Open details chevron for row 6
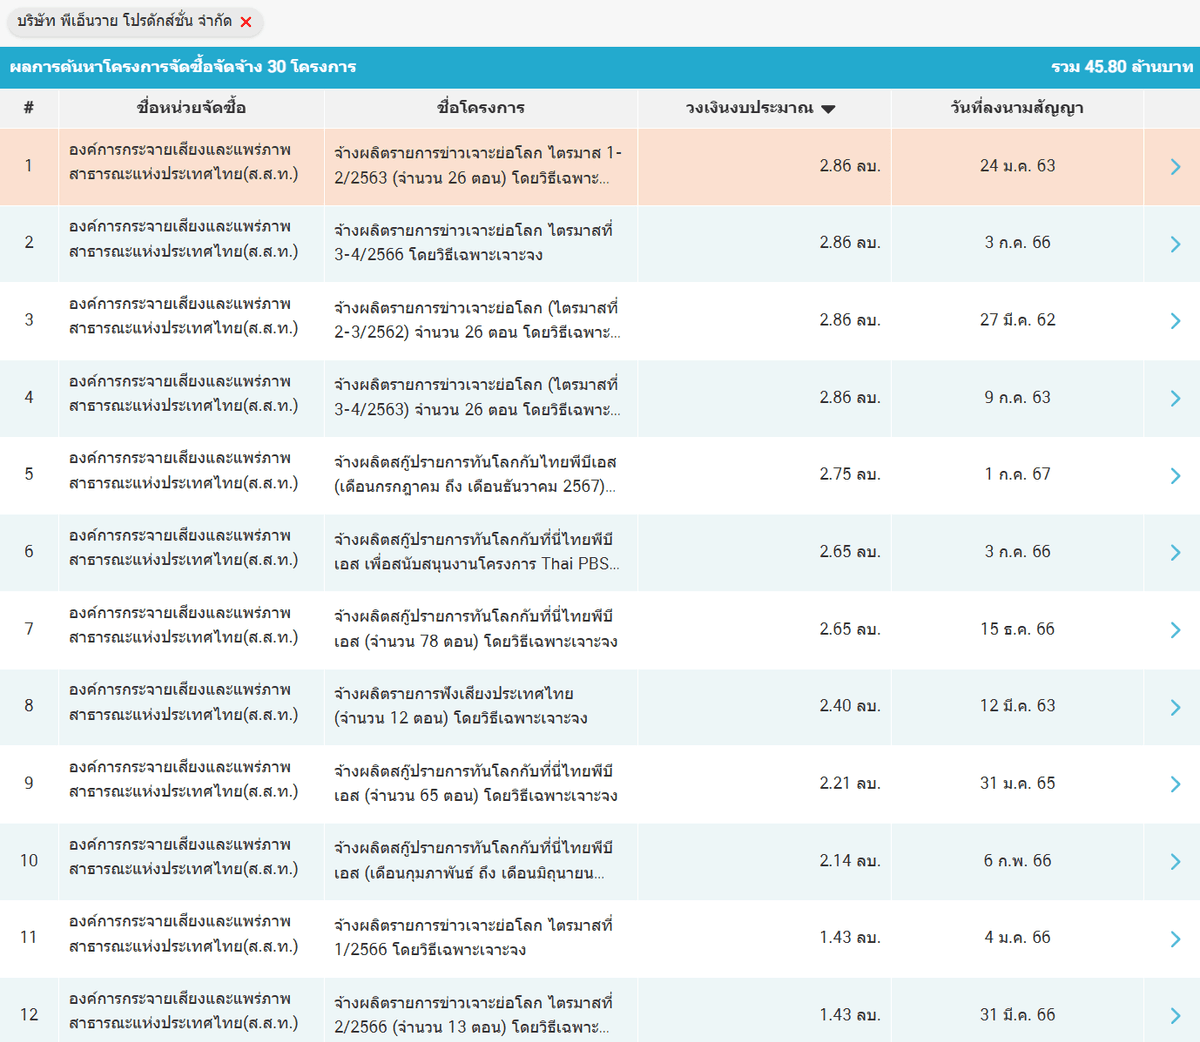Viewport: 1200px width, 1042px height. pyautogui.click(x=1175, y=553)
